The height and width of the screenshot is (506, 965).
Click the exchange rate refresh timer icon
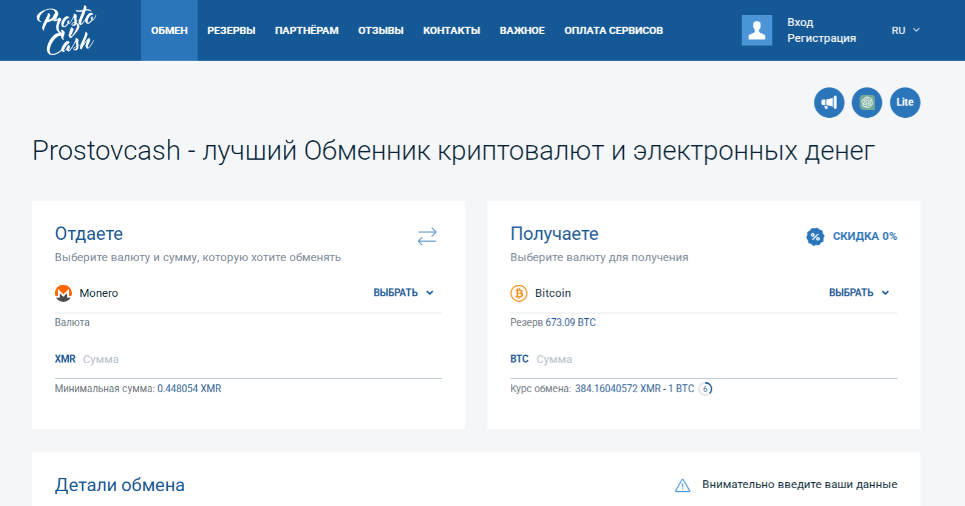[x=705, y=388]
